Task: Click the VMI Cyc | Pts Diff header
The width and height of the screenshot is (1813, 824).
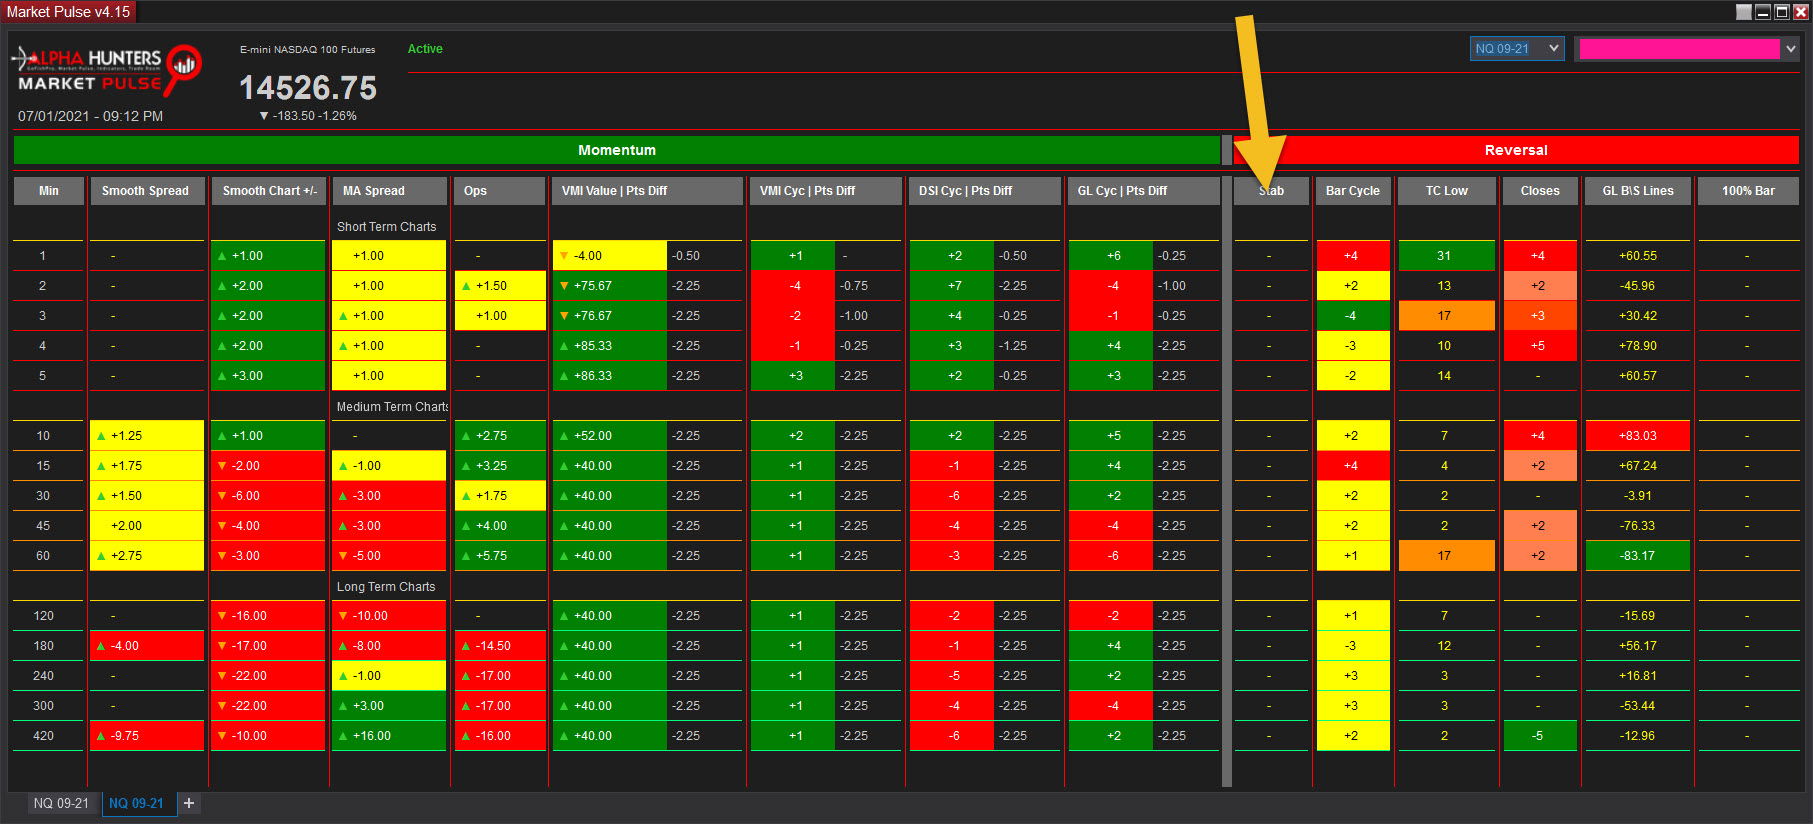Action: tap(825, 191)
